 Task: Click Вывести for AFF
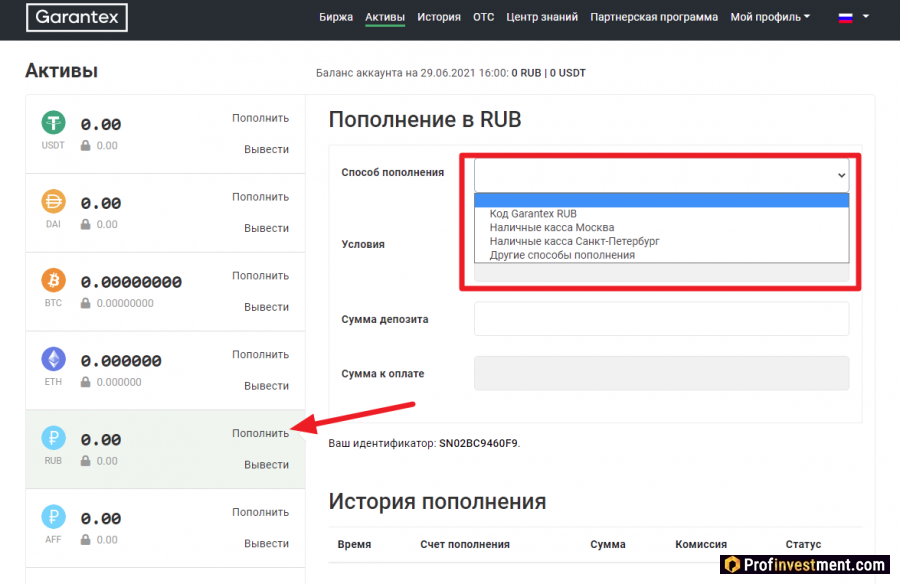[266, 543]
